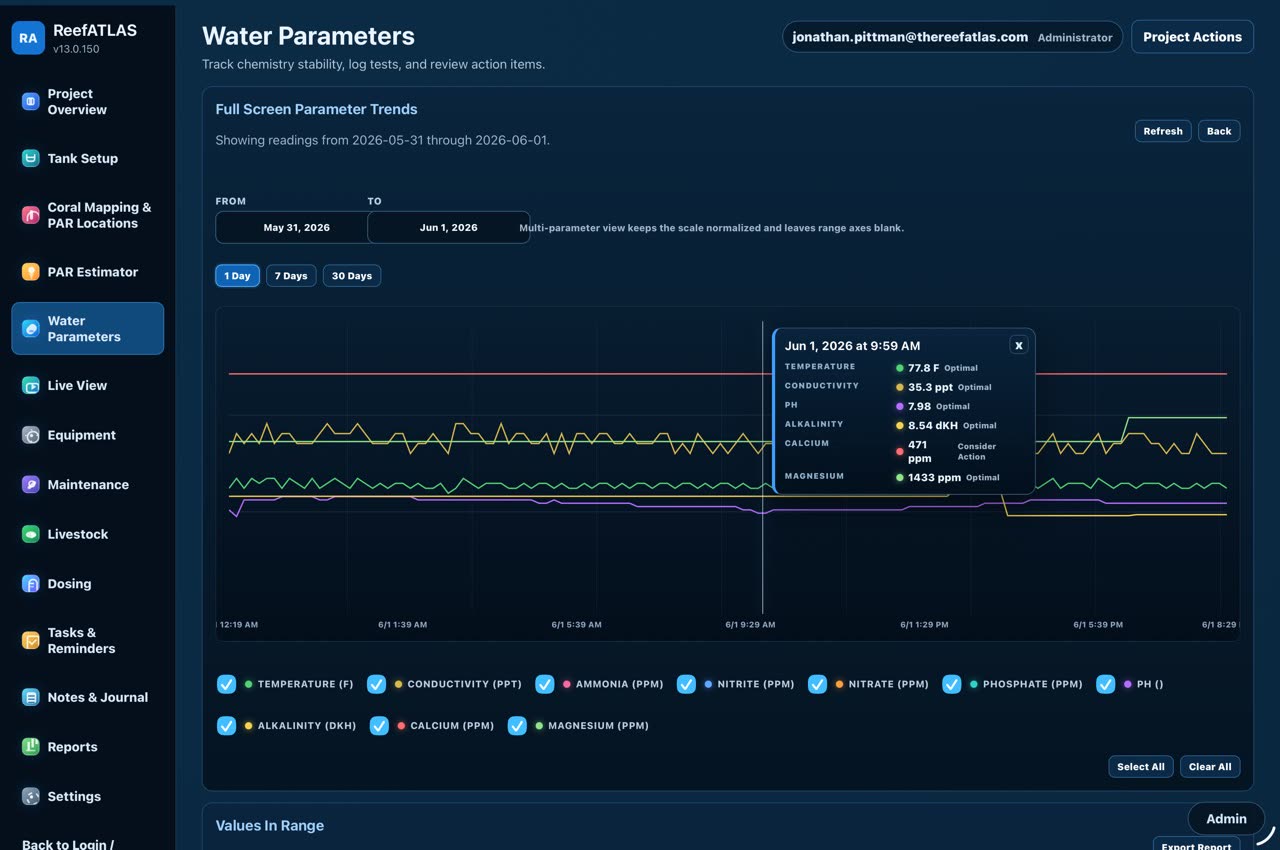Toggle Magnesium (PPM) checkbox
The height and width of the screenshot is (850, 1280).
pos(517,726)
